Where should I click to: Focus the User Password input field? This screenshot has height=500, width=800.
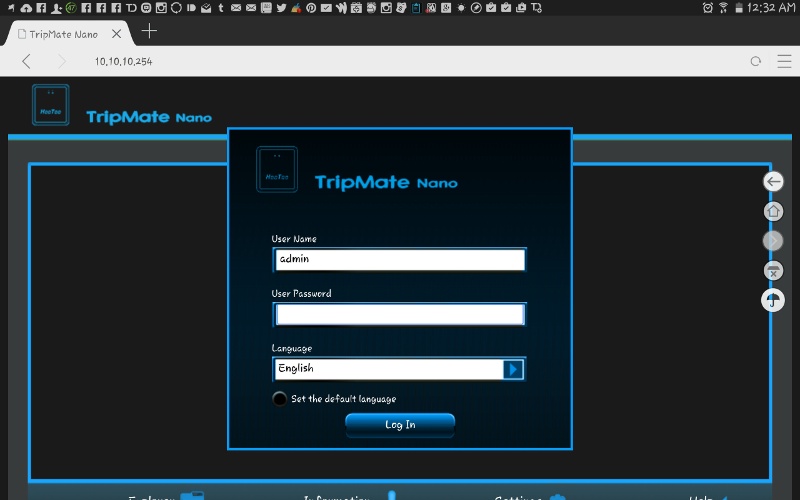(x=399, y=314)
